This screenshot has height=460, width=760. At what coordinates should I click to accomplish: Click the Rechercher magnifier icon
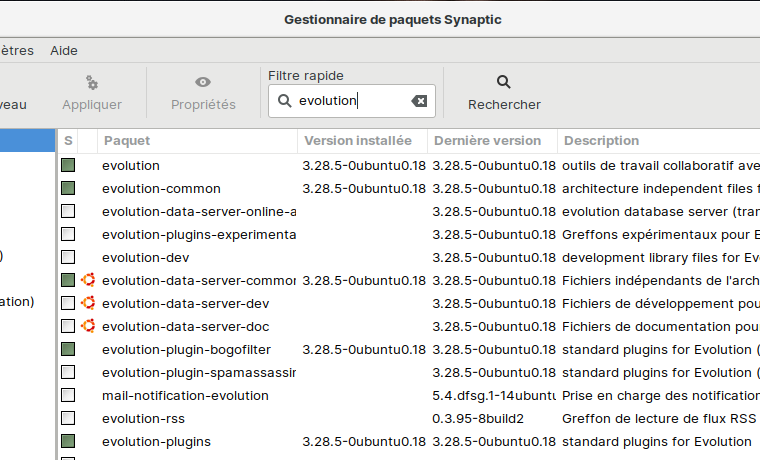pos(504,82)
